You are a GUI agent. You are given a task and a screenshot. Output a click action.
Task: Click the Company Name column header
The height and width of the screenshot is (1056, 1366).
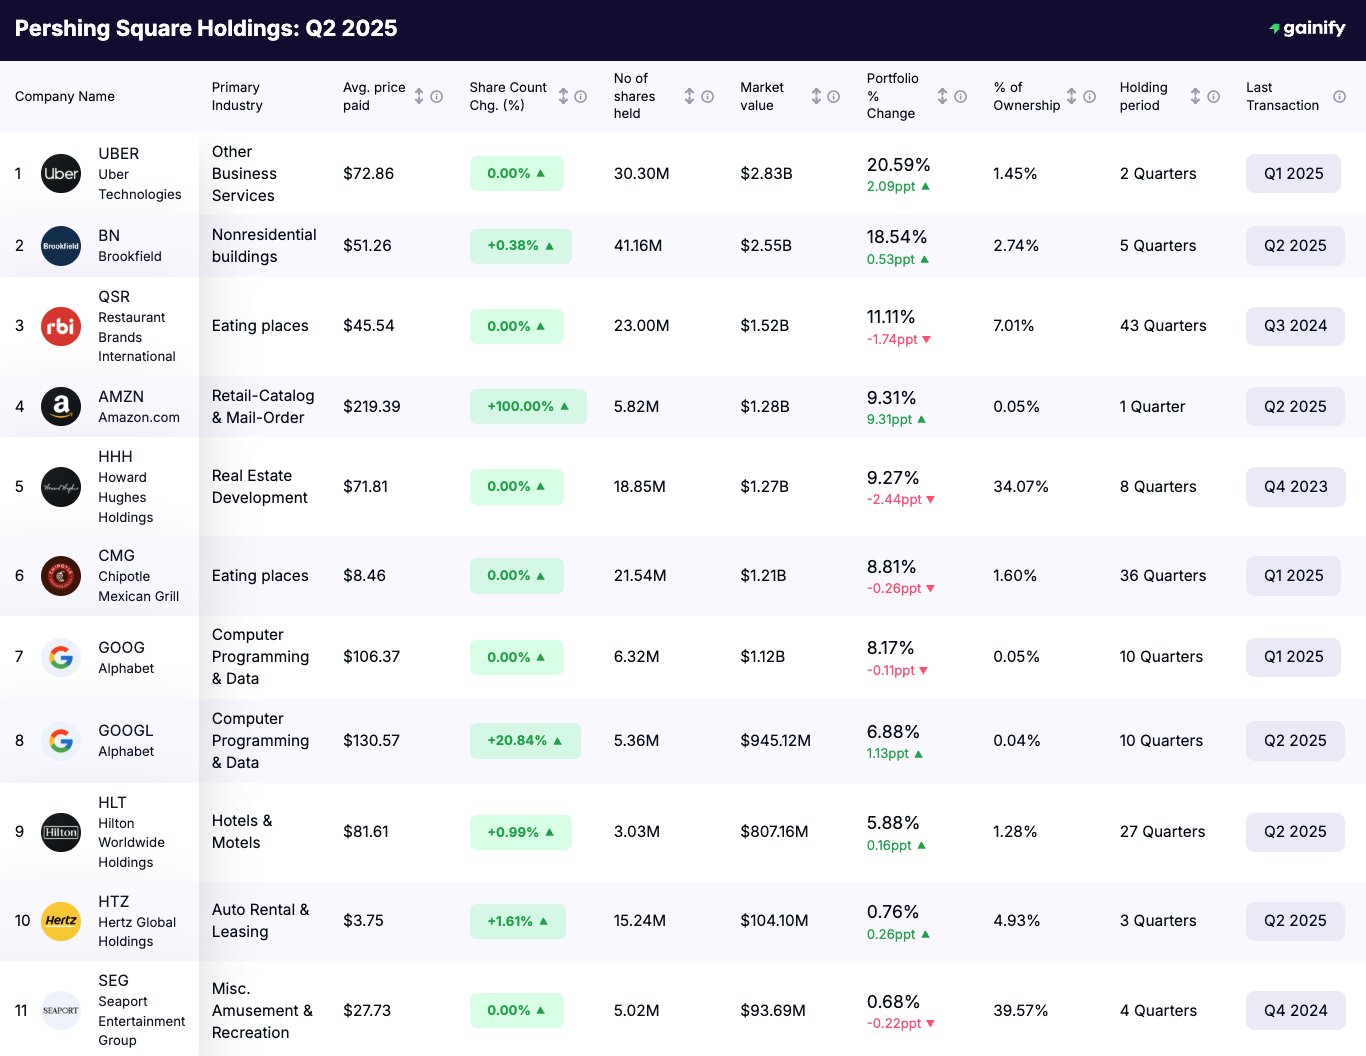[x=65, y=97]
